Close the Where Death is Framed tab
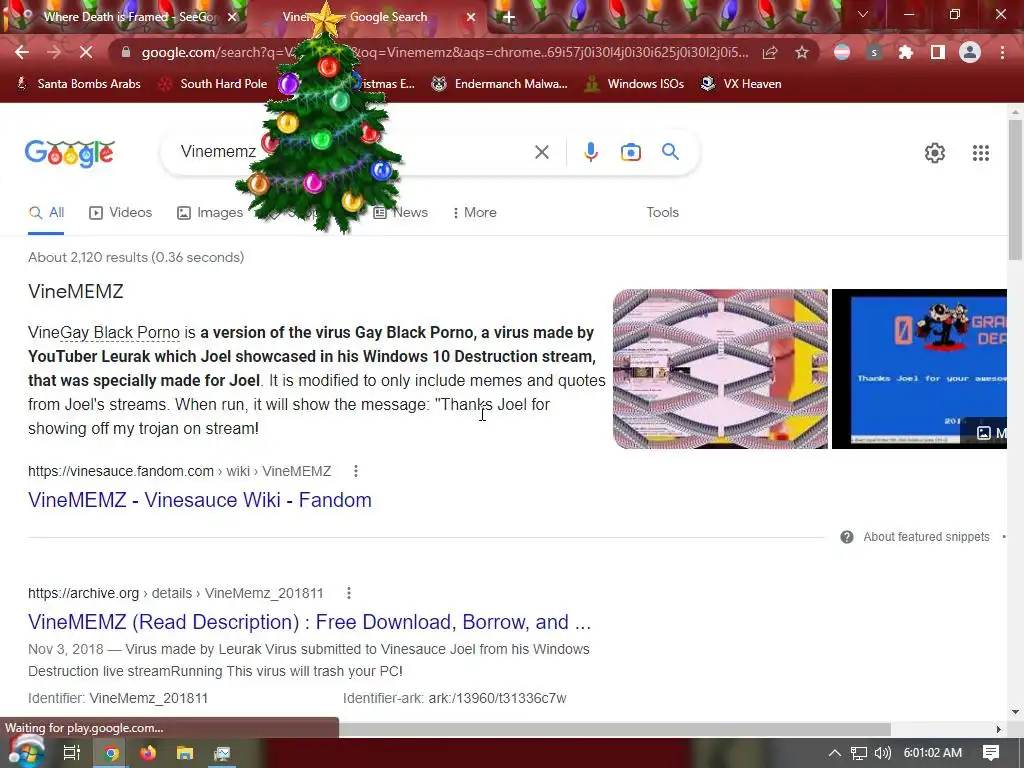Image resolution: width=1024 pixels, height=768 pixels. coord(232,17)
